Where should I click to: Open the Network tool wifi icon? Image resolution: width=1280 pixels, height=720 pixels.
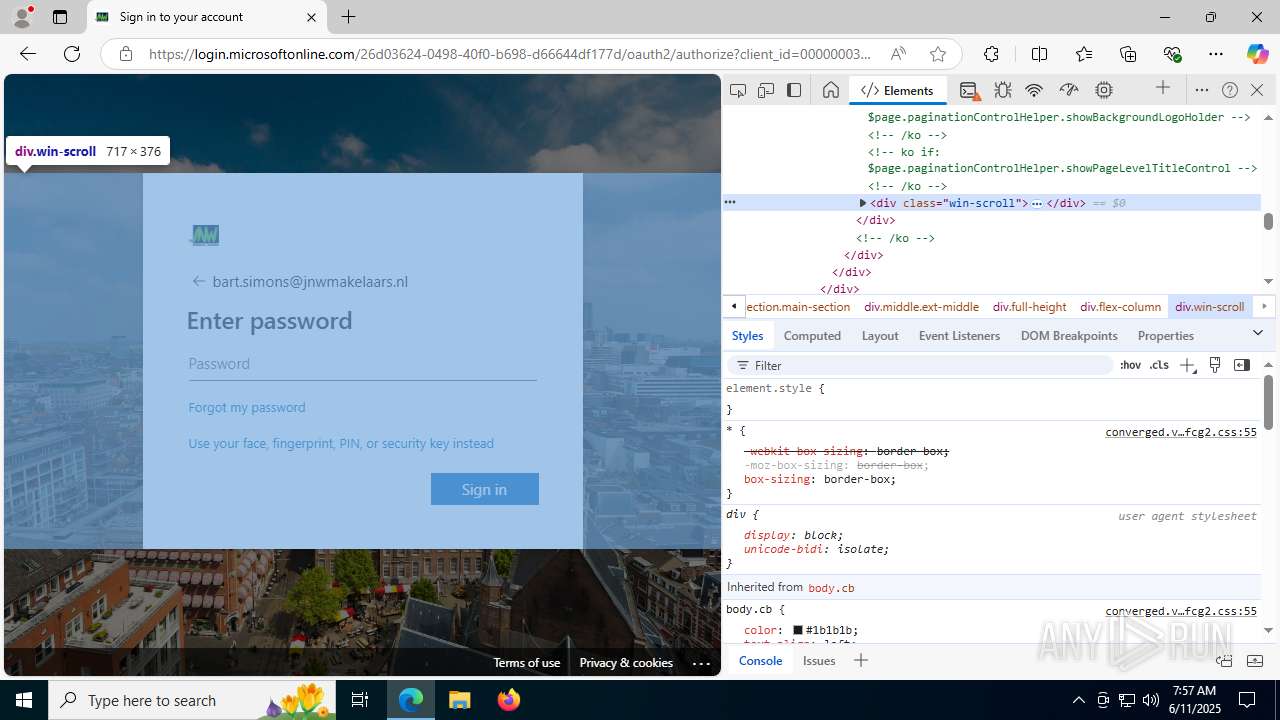1034,90
